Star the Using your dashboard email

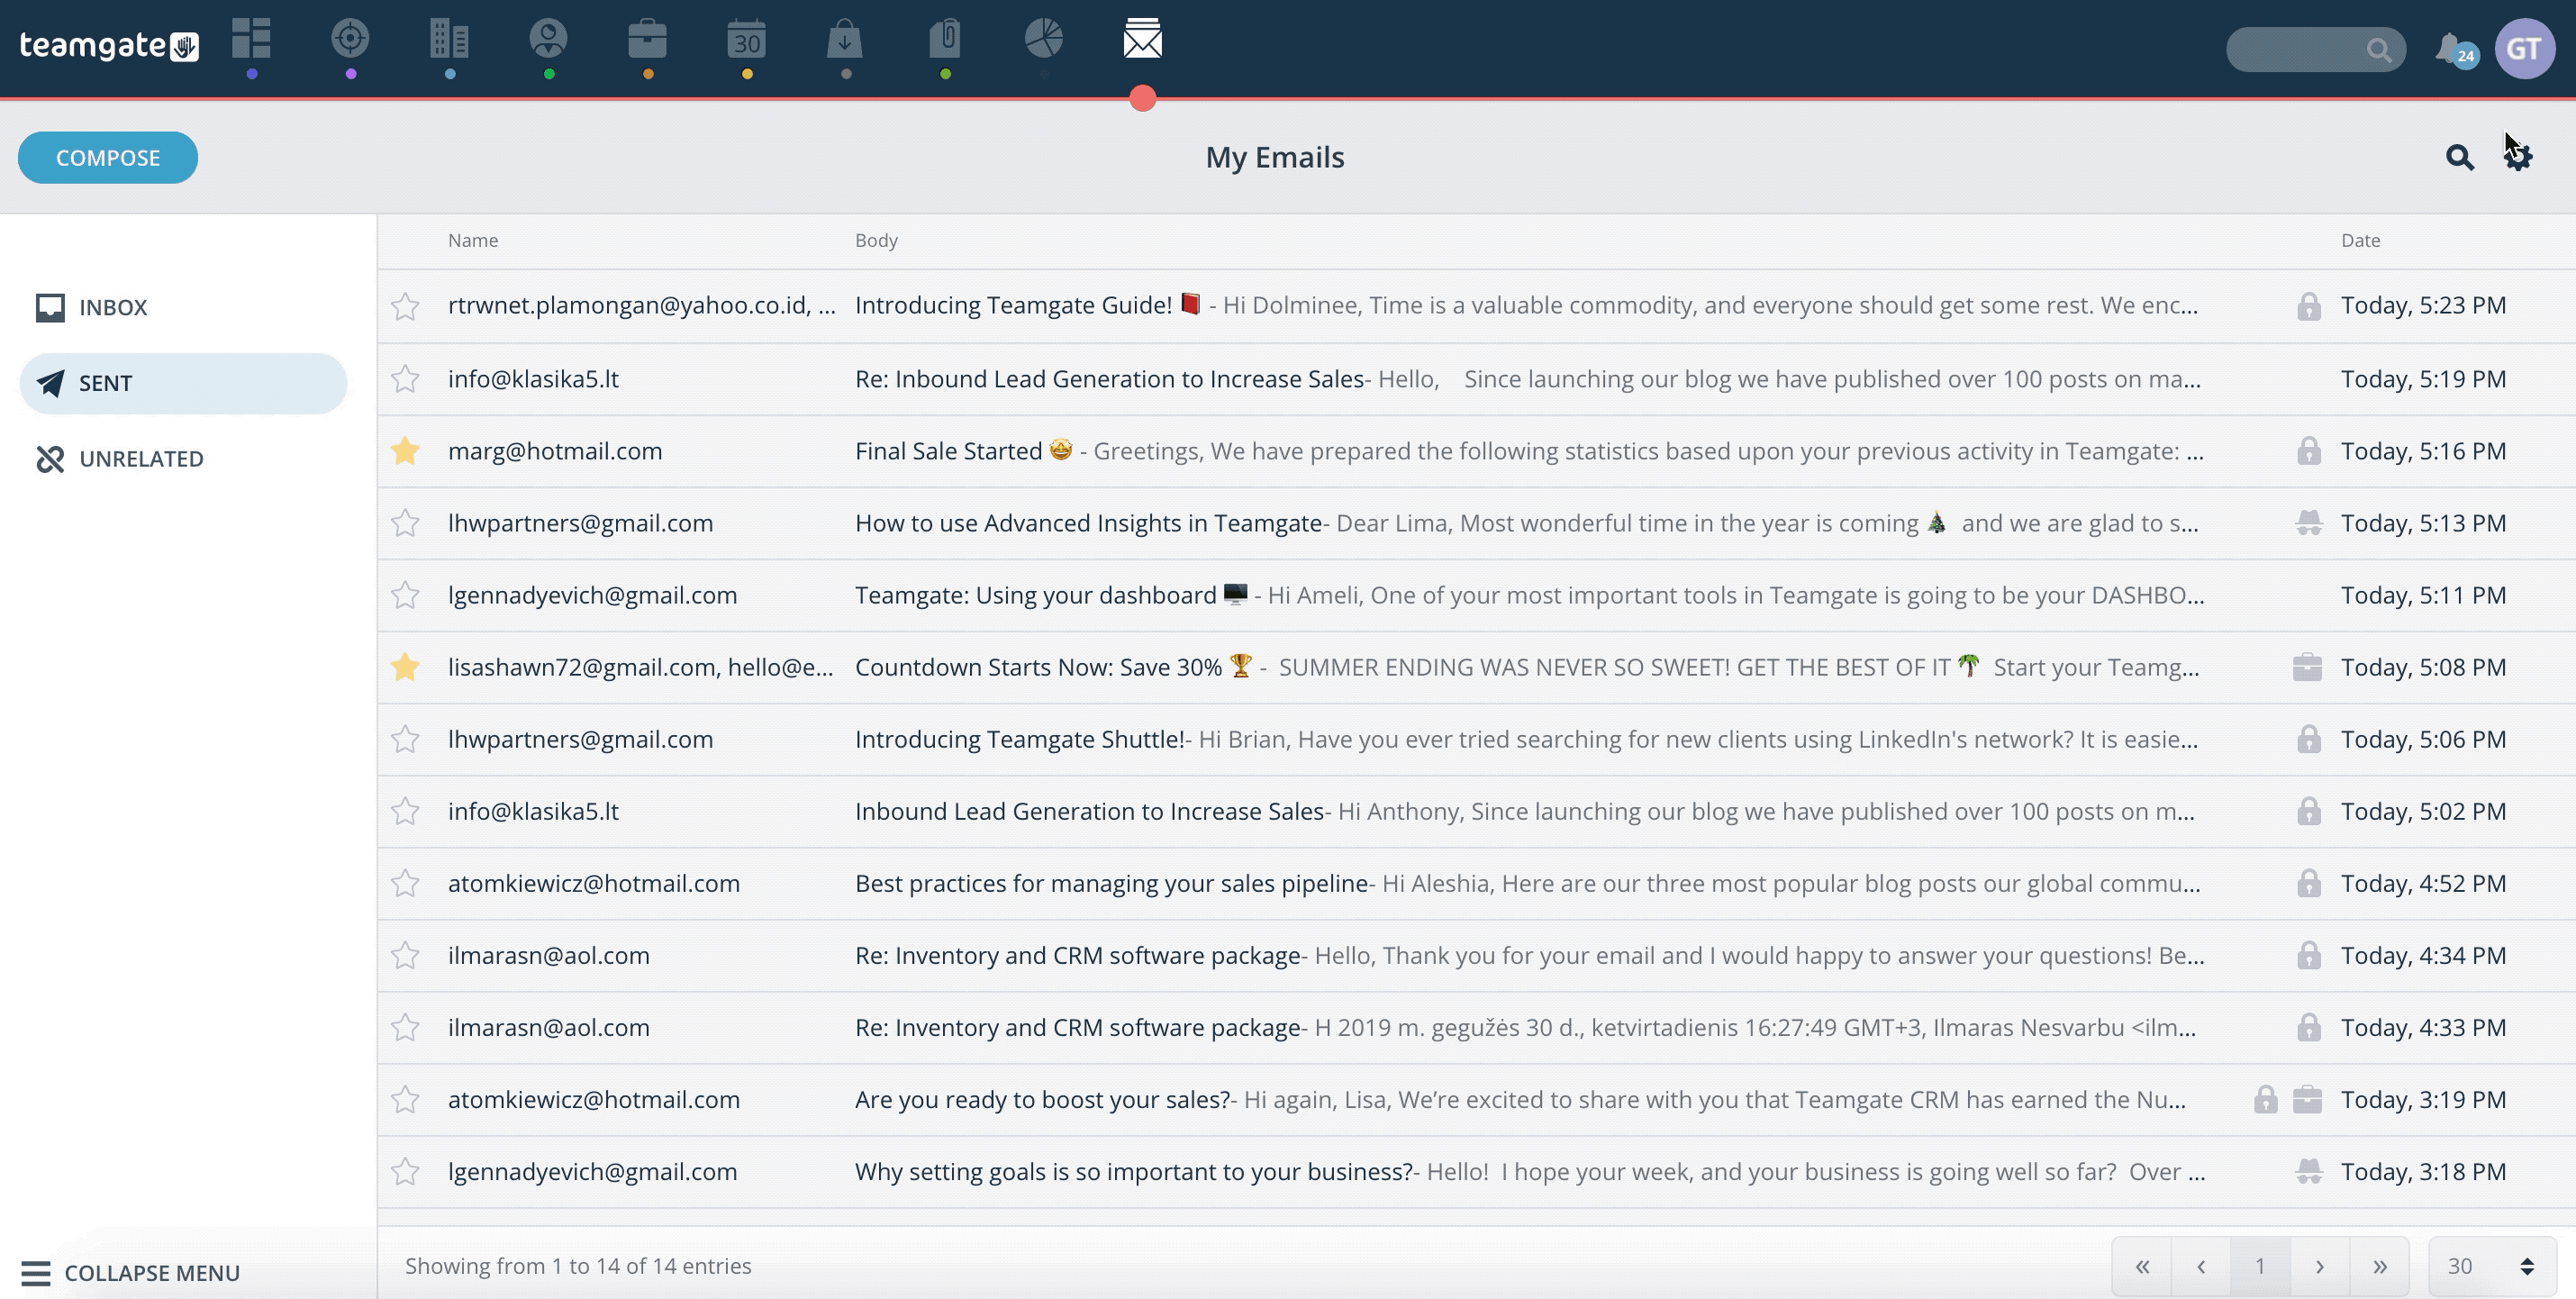405,595
